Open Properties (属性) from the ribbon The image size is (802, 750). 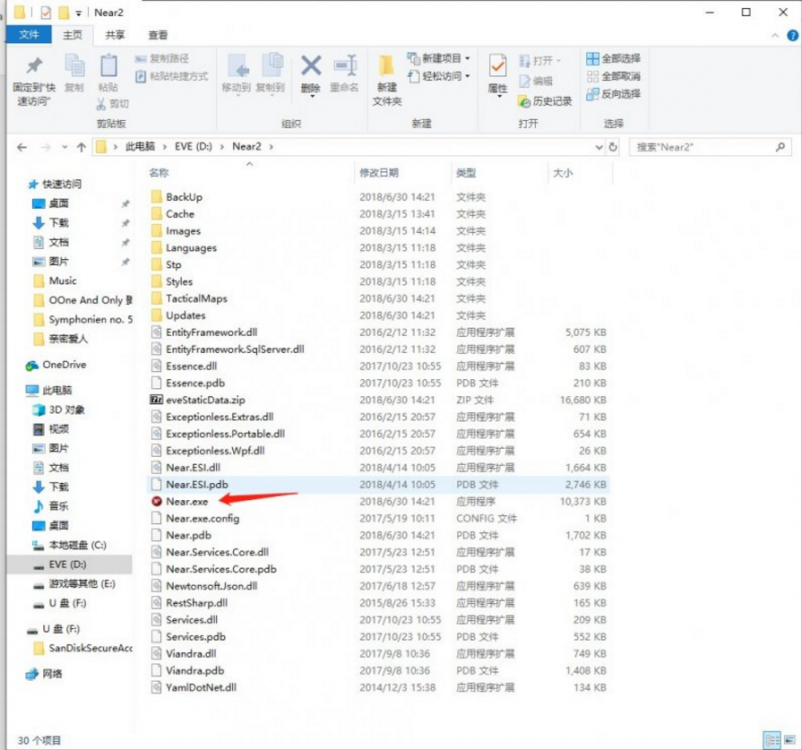click(x=497, y=74)
